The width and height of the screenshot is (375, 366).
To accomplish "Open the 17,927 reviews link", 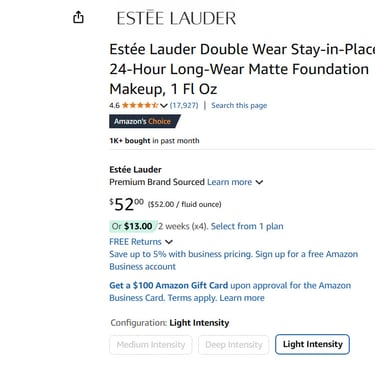I will pos(184,105).
